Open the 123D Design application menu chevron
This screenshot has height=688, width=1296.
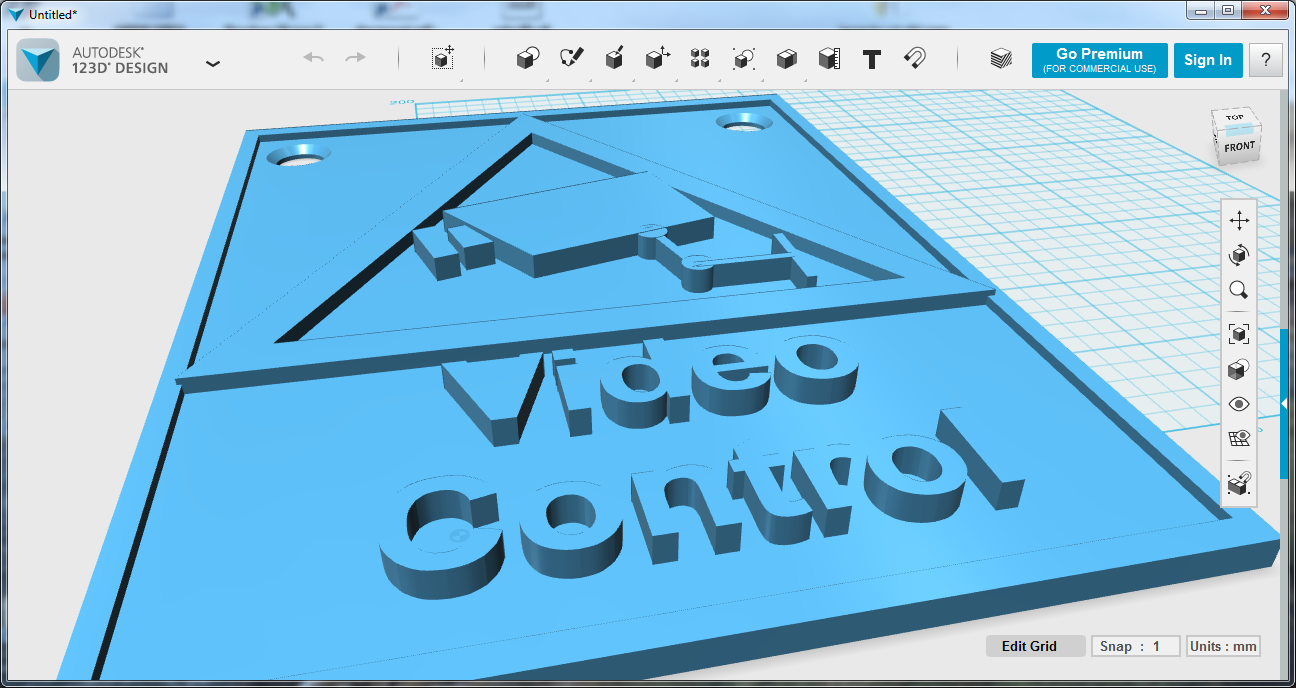point(213,63)
